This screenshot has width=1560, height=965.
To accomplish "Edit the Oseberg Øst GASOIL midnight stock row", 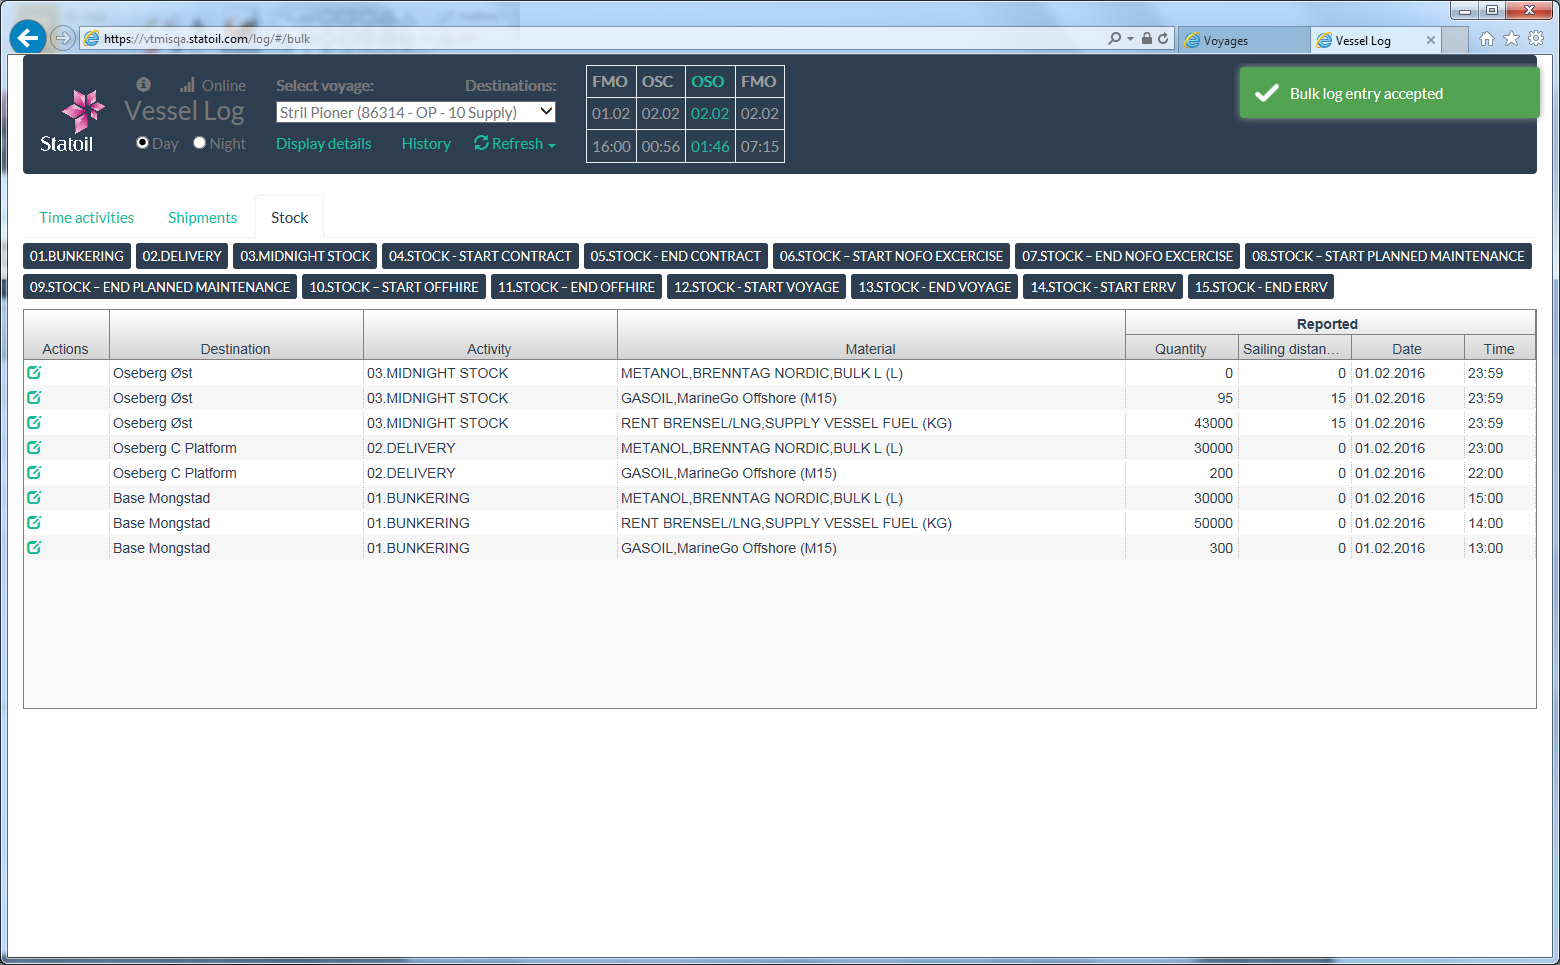I will point(34,397).
